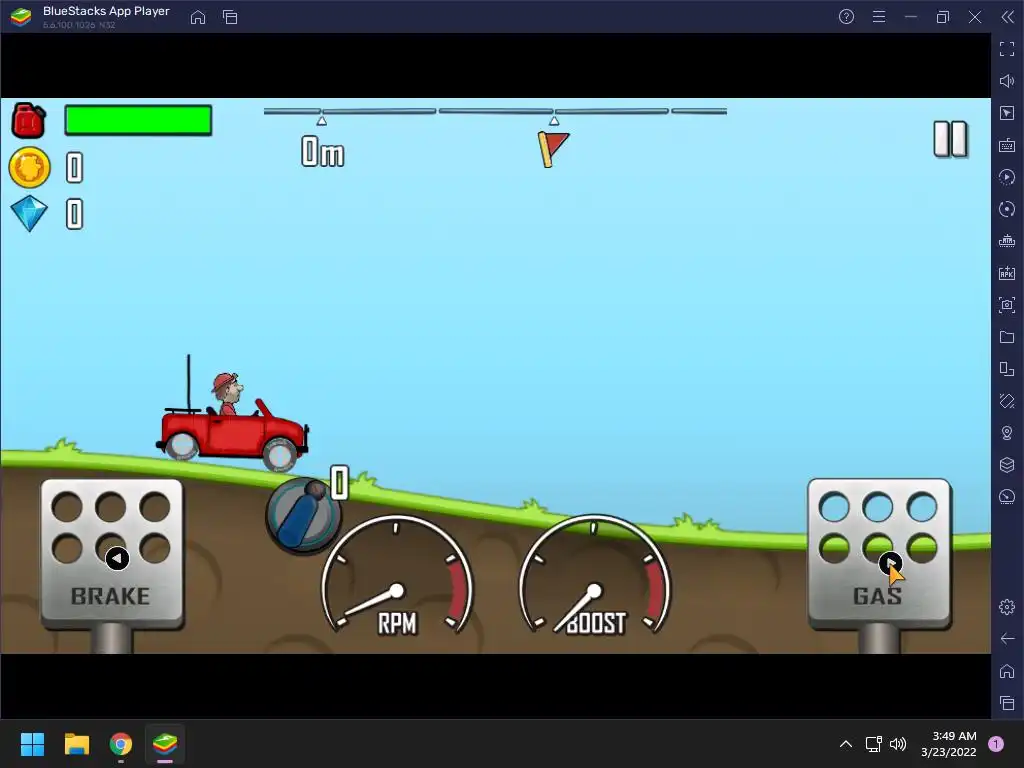Viewport: 1024px width, 768px height.
Task: Open the Windows Start menu
Action: pyautogui.click(x=32, y=744)
